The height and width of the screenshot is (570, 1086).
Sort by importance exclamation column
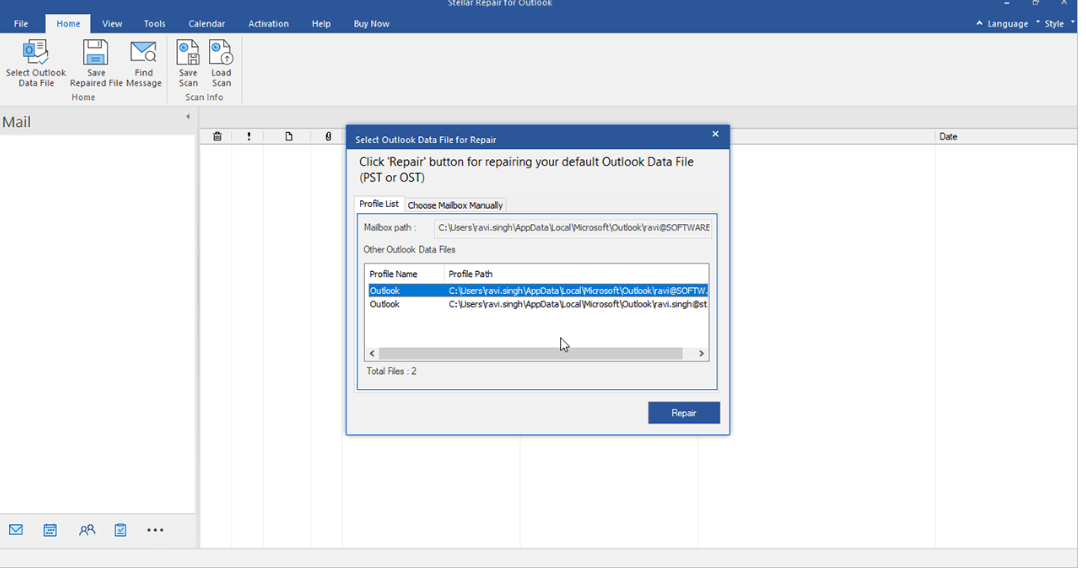[249, 136]
